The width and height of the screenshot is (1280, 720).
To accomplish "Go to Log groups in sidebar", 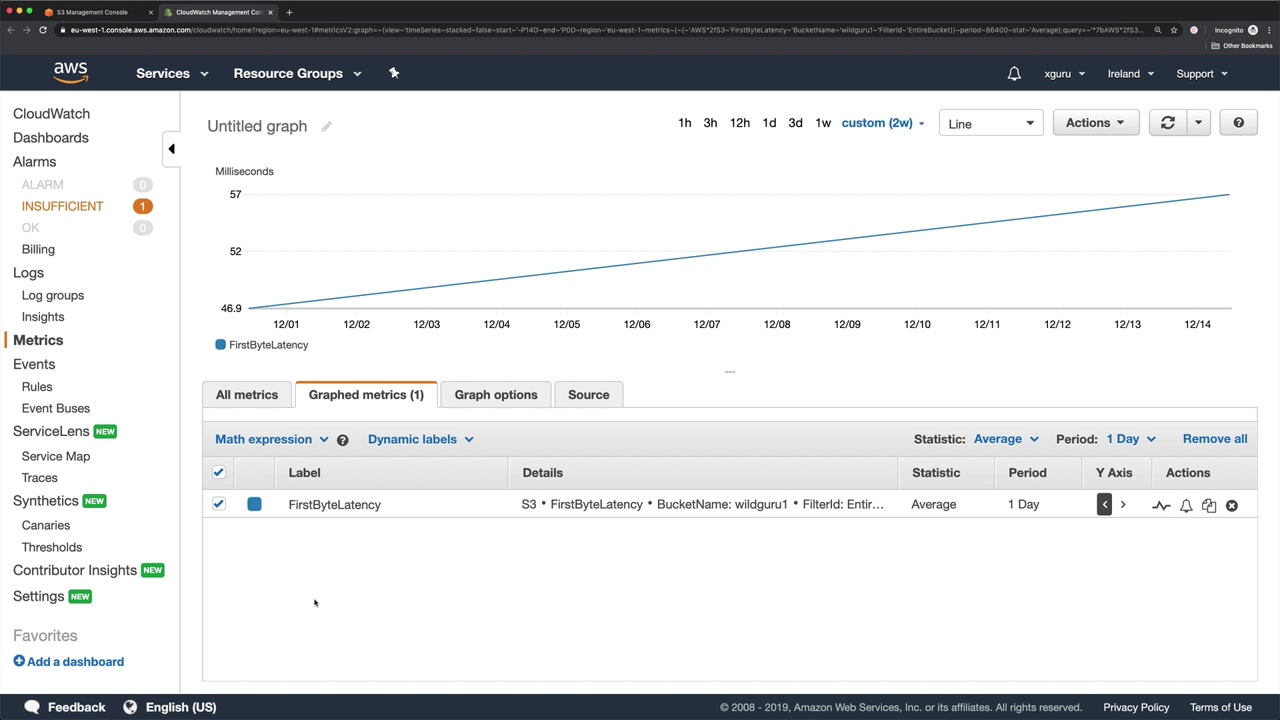I will 53,295.
